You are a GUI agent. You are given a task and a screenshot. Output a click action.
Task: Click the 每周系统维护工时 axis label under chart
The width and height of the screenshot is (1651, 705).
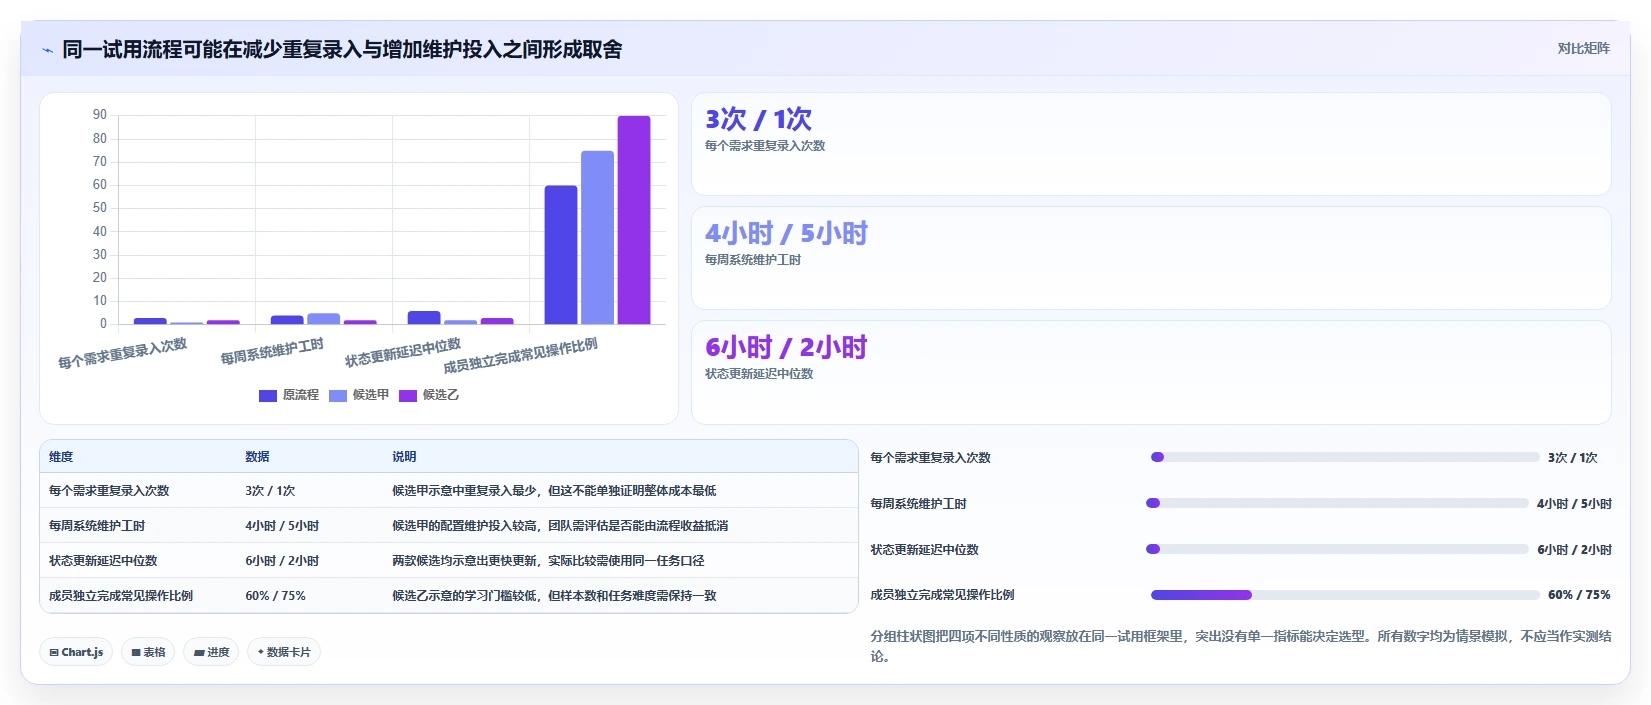tap(272, 351)
